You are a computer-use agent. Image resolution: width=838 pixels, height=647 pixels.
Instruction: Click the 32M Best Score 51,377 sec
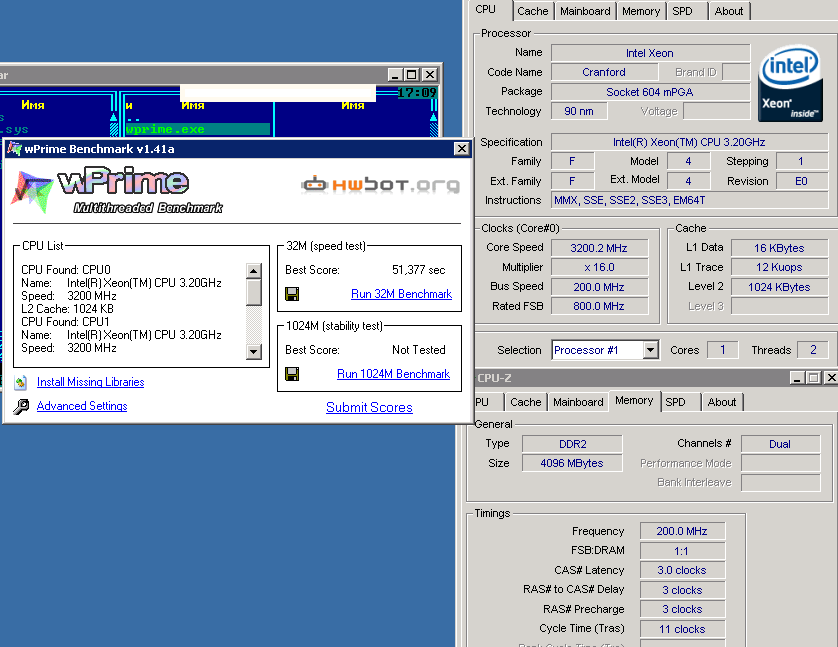tap(418, 270)
